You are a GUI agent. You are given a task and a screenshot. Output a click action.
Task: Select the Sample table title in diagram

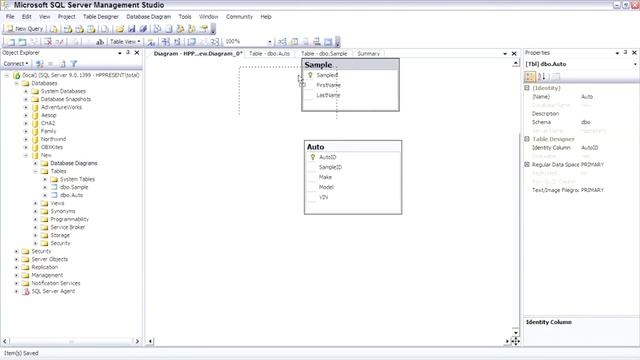tap(318, 65)
